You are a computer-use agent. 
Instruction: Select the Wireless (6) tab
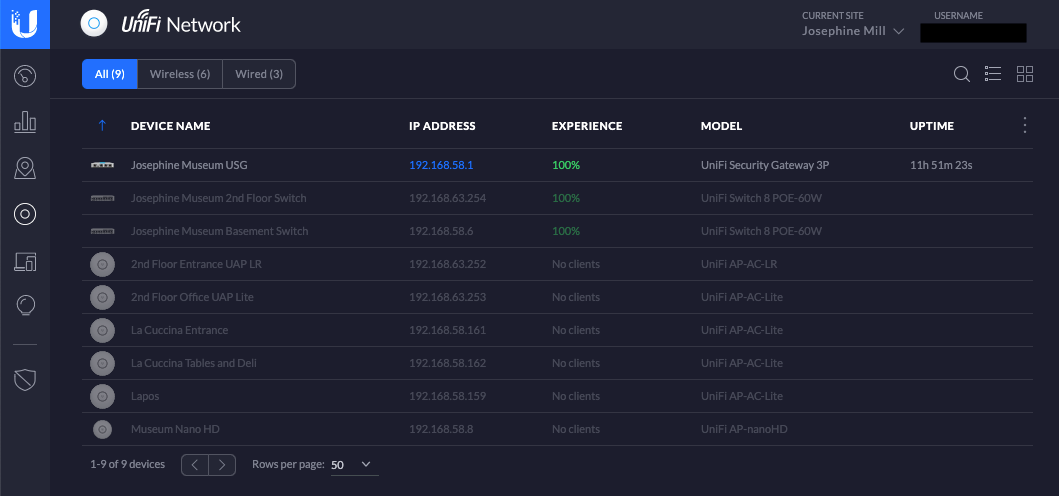pos(180,74)
